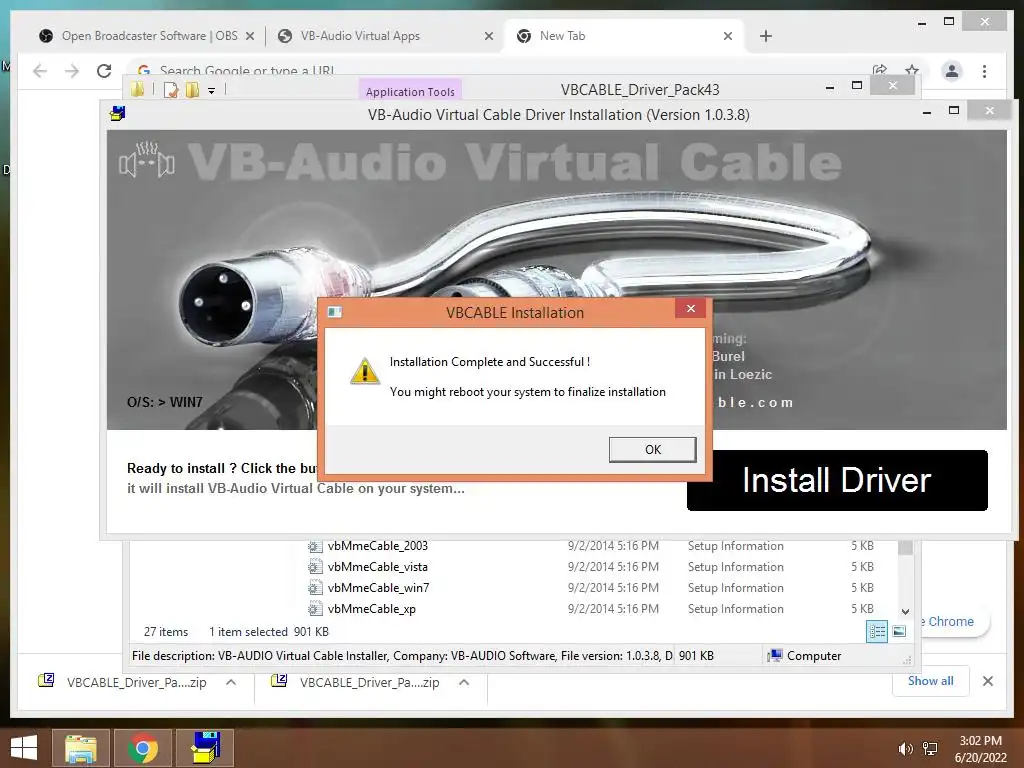This screenshot has height=768, width=1024.
Task: Click the 27 items status text
Action: point(166,632)
